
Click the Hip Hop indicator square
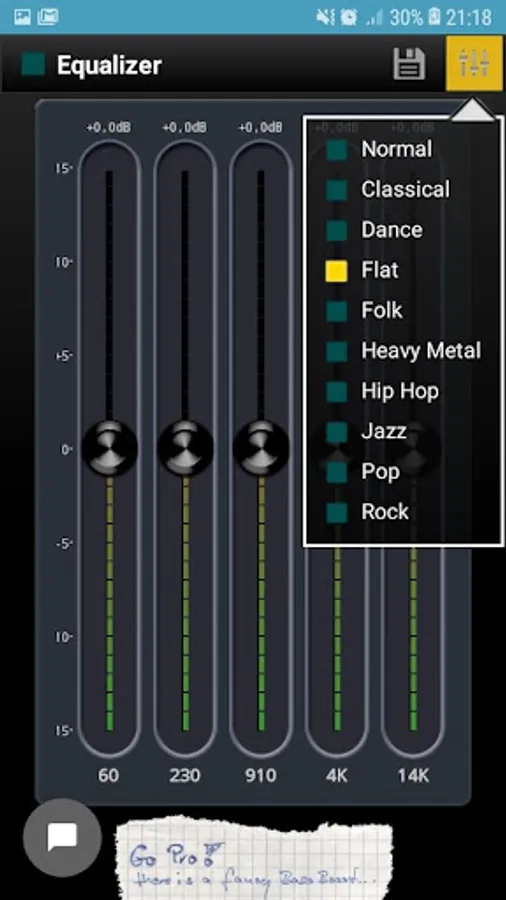[337, 391]
